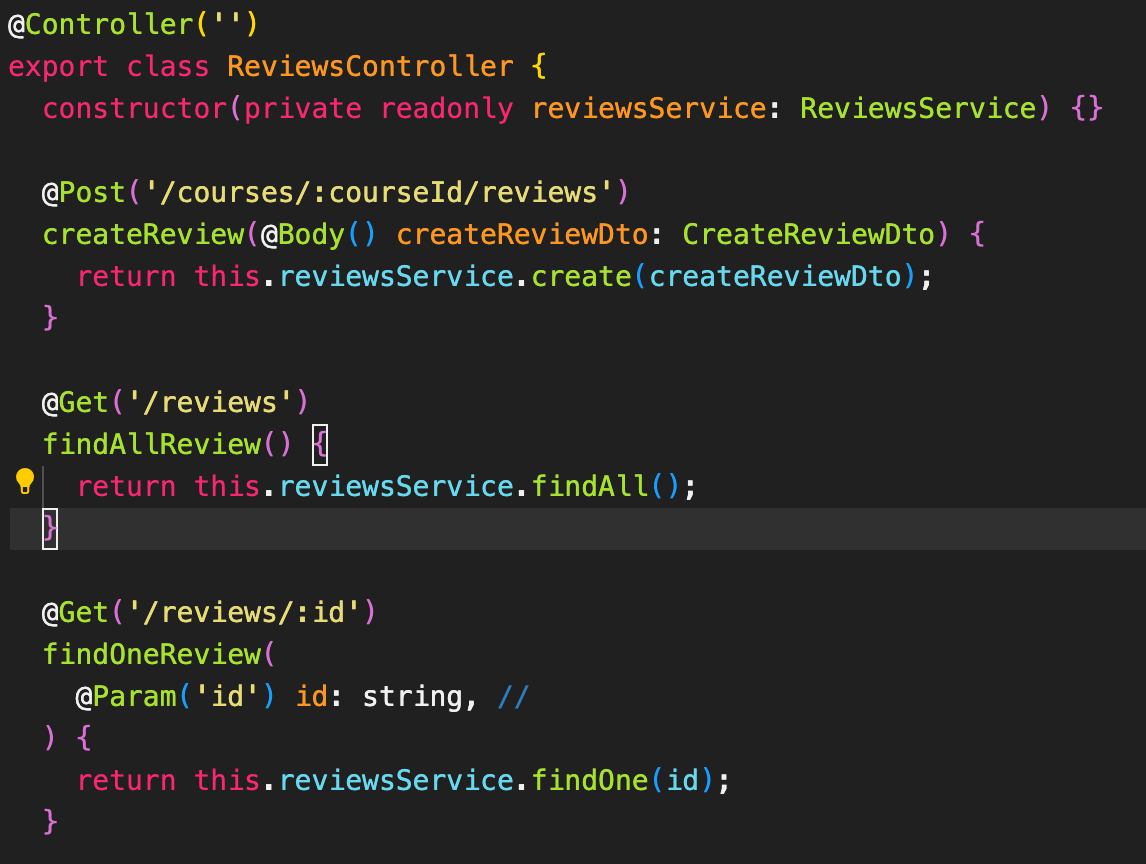The width and height of the screenshot is (1146, 864).
Task: Click the readonly keyword
Action: click(447, 109)
